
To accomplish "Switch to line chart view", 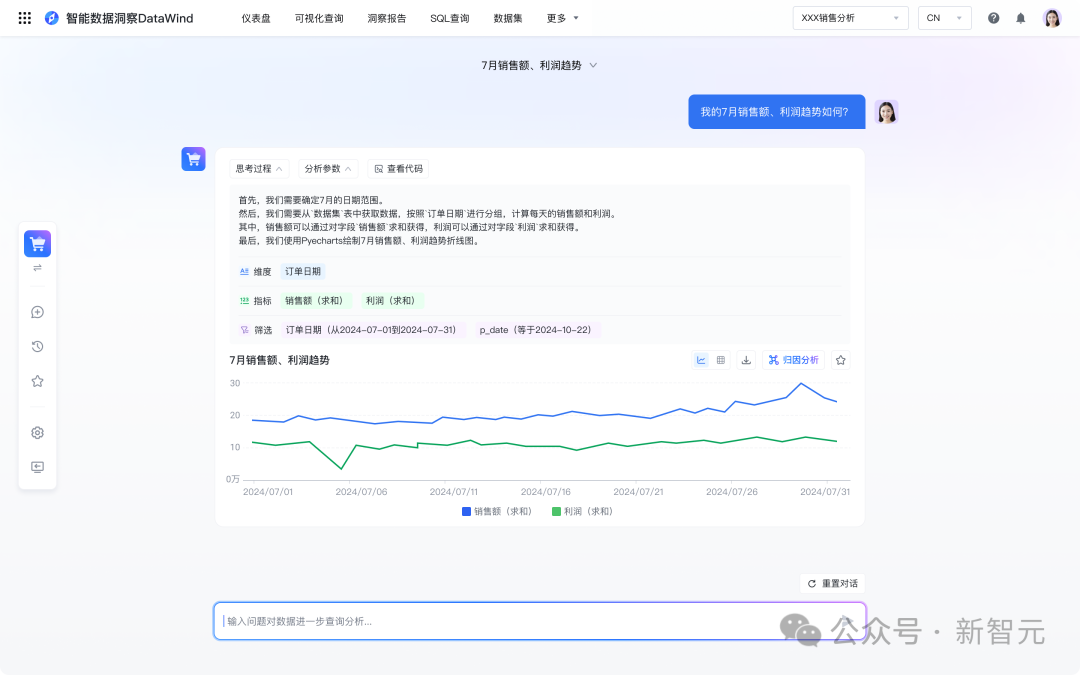I will (701, 360).
